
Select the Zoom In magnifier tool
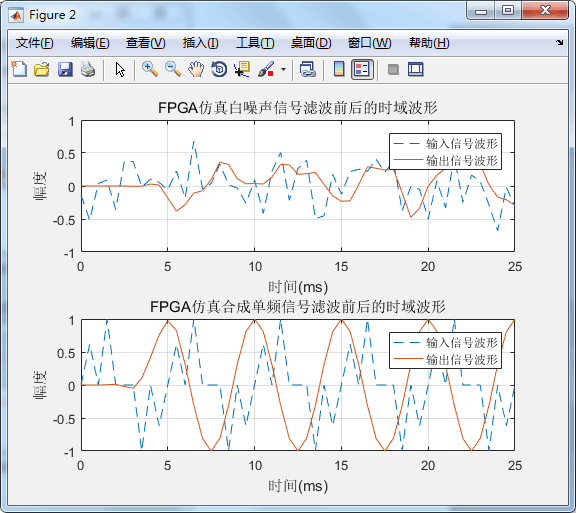click(x=150, y=69)
